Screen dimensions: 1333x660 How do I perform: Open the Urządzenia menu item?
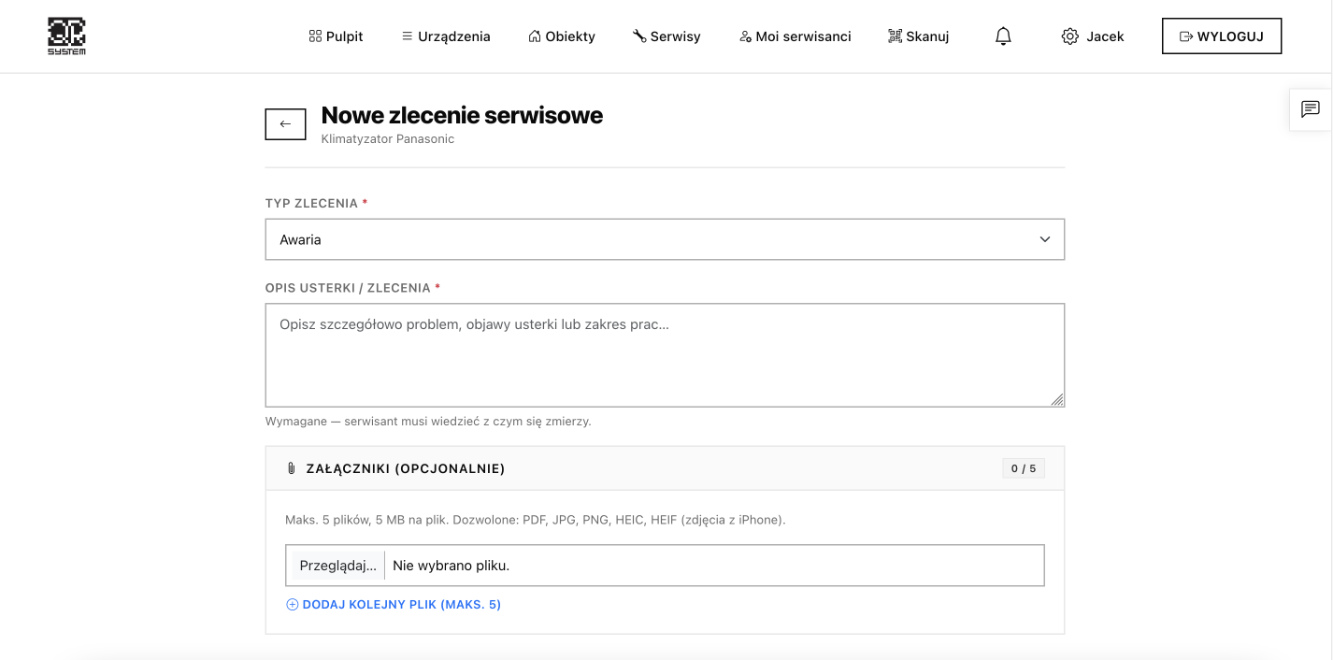(446, 36)
